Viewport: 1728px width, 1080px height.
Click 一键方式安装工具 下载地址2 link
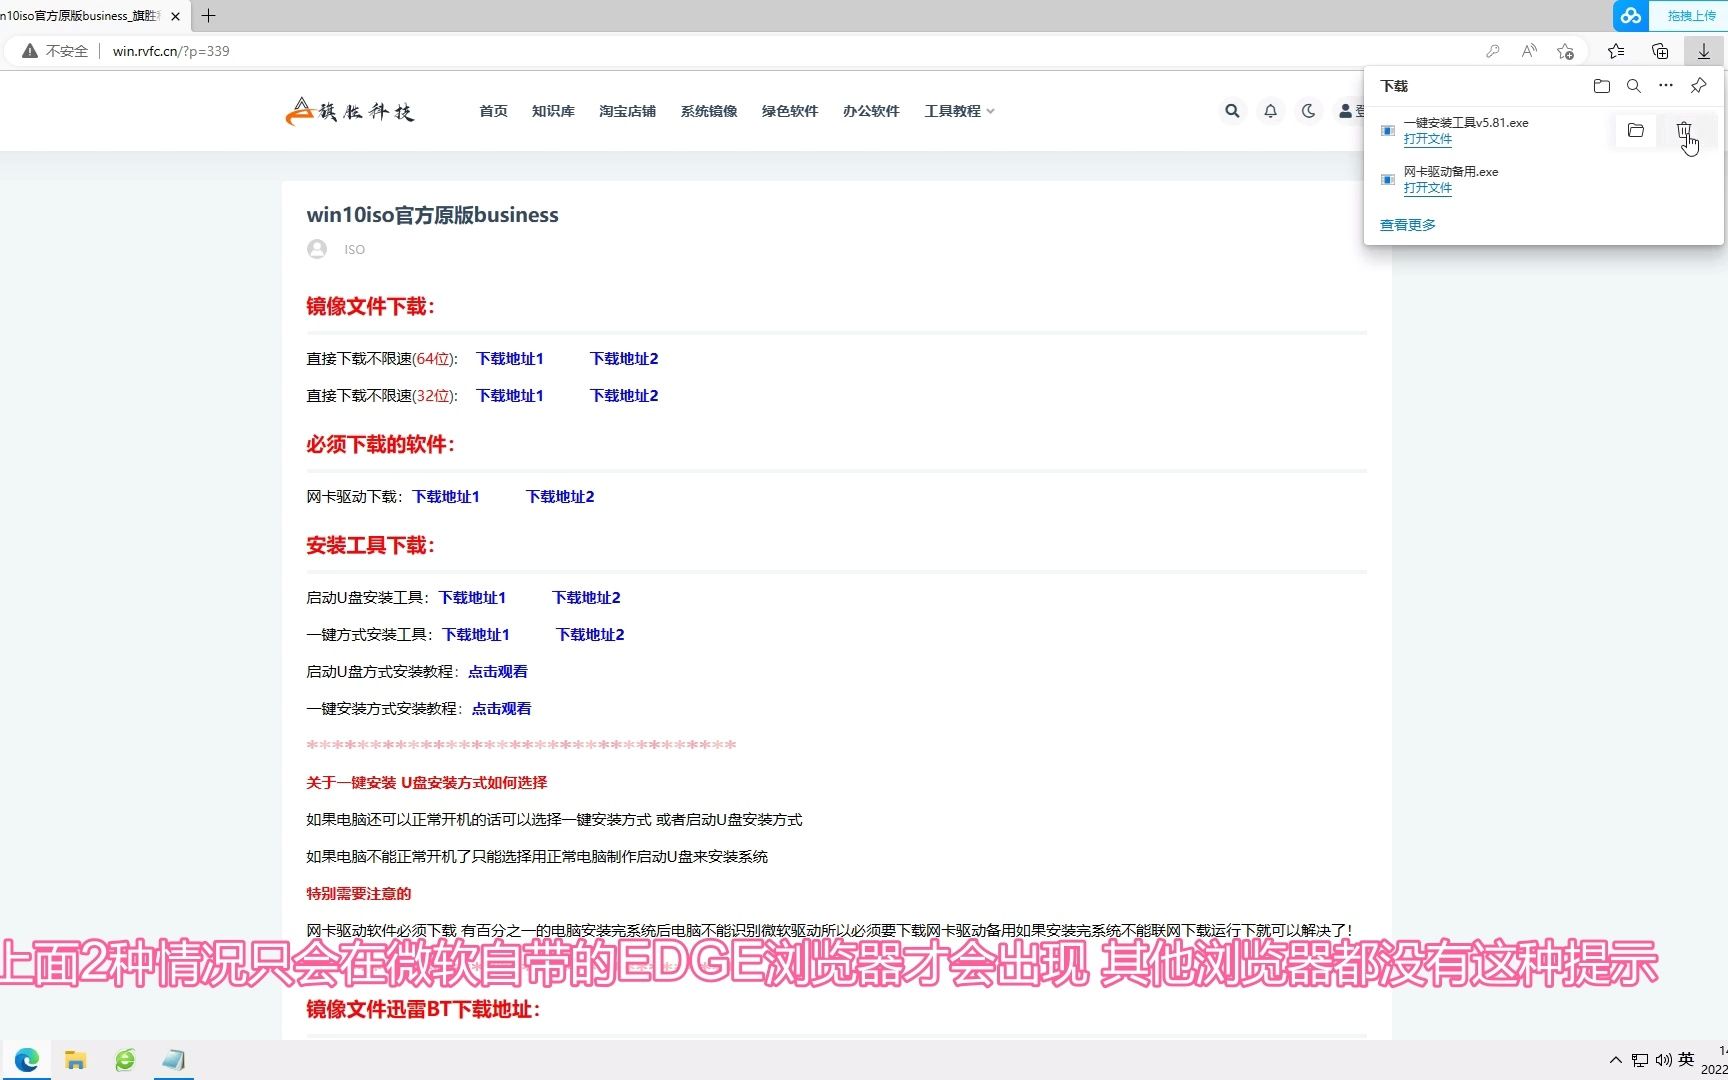tap(590, 635)
